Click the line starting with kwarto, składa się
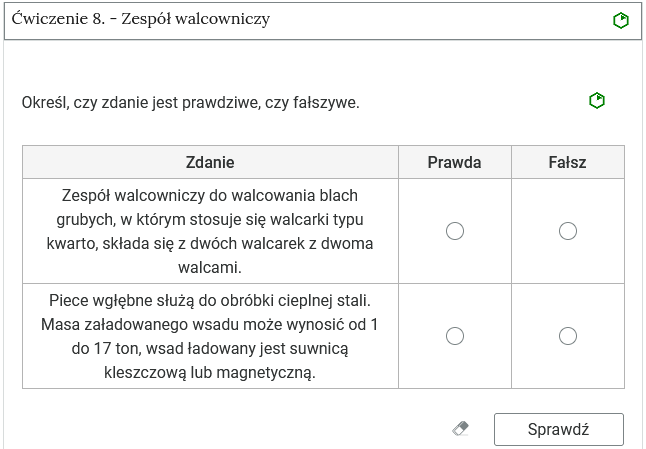 [x=210, y=243]
